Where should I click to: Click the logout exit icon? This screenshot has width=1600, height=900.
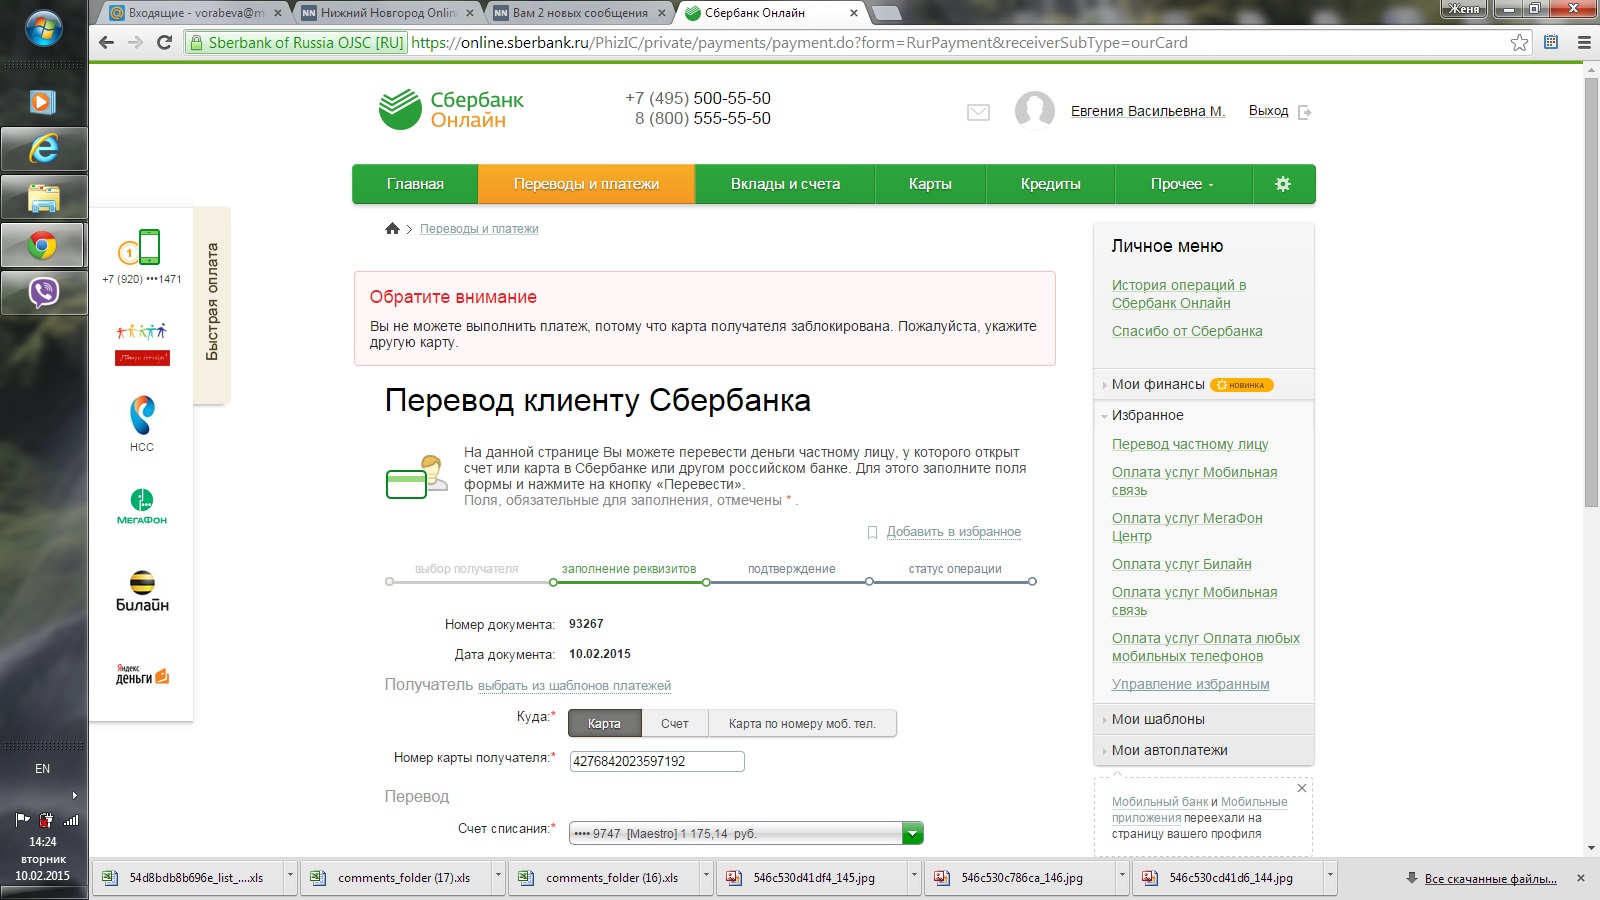click(x=1304, y=112)
